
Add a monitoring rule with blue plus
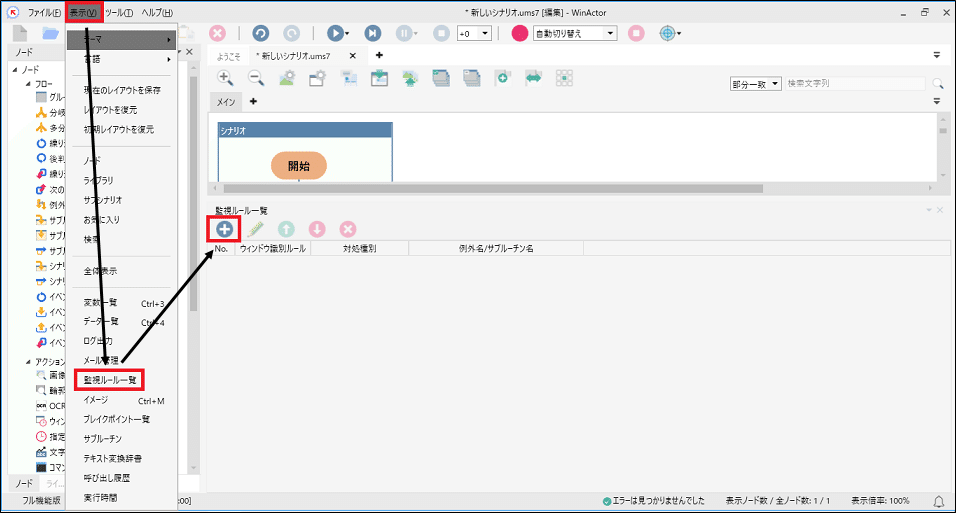coord(224,229)
